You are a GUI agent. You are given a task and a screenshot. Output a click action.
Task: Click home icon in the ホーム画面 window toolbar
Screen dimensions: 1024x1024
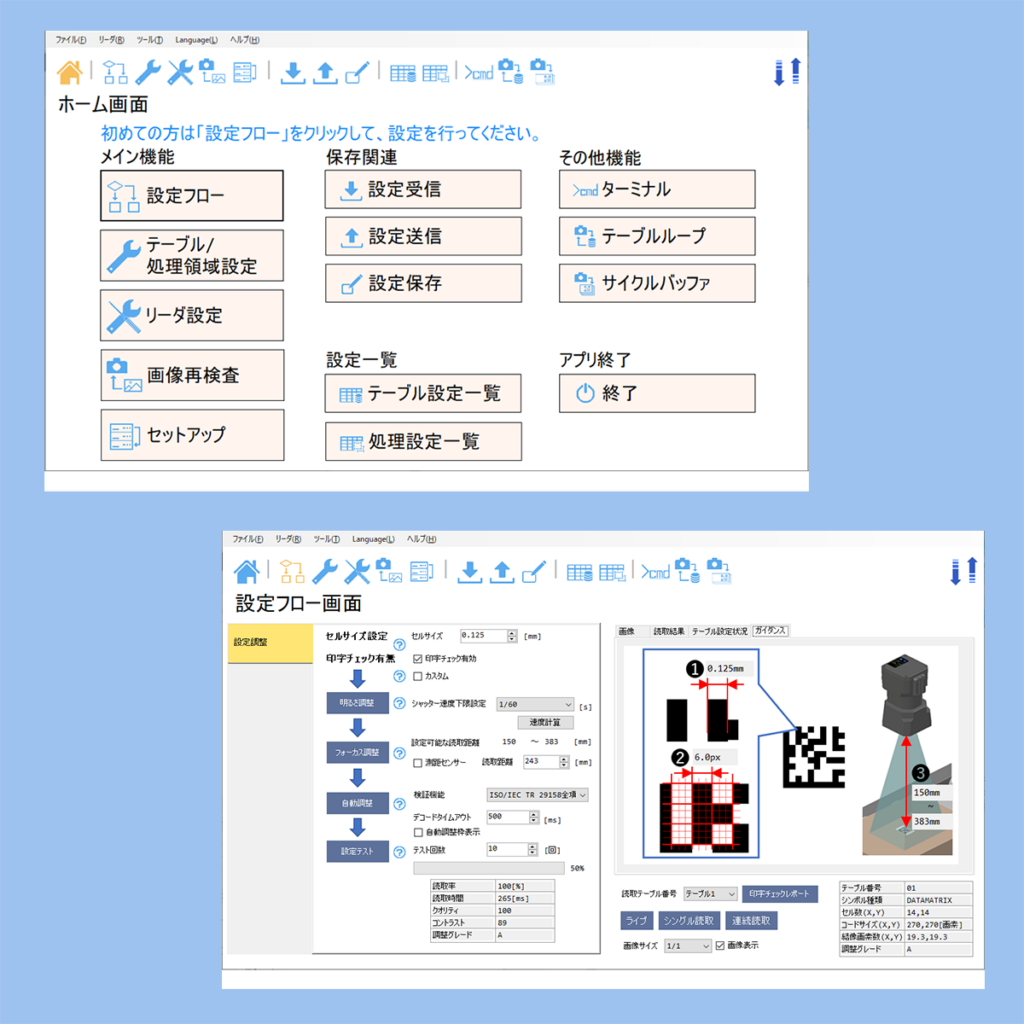click(x=69, y=72)
